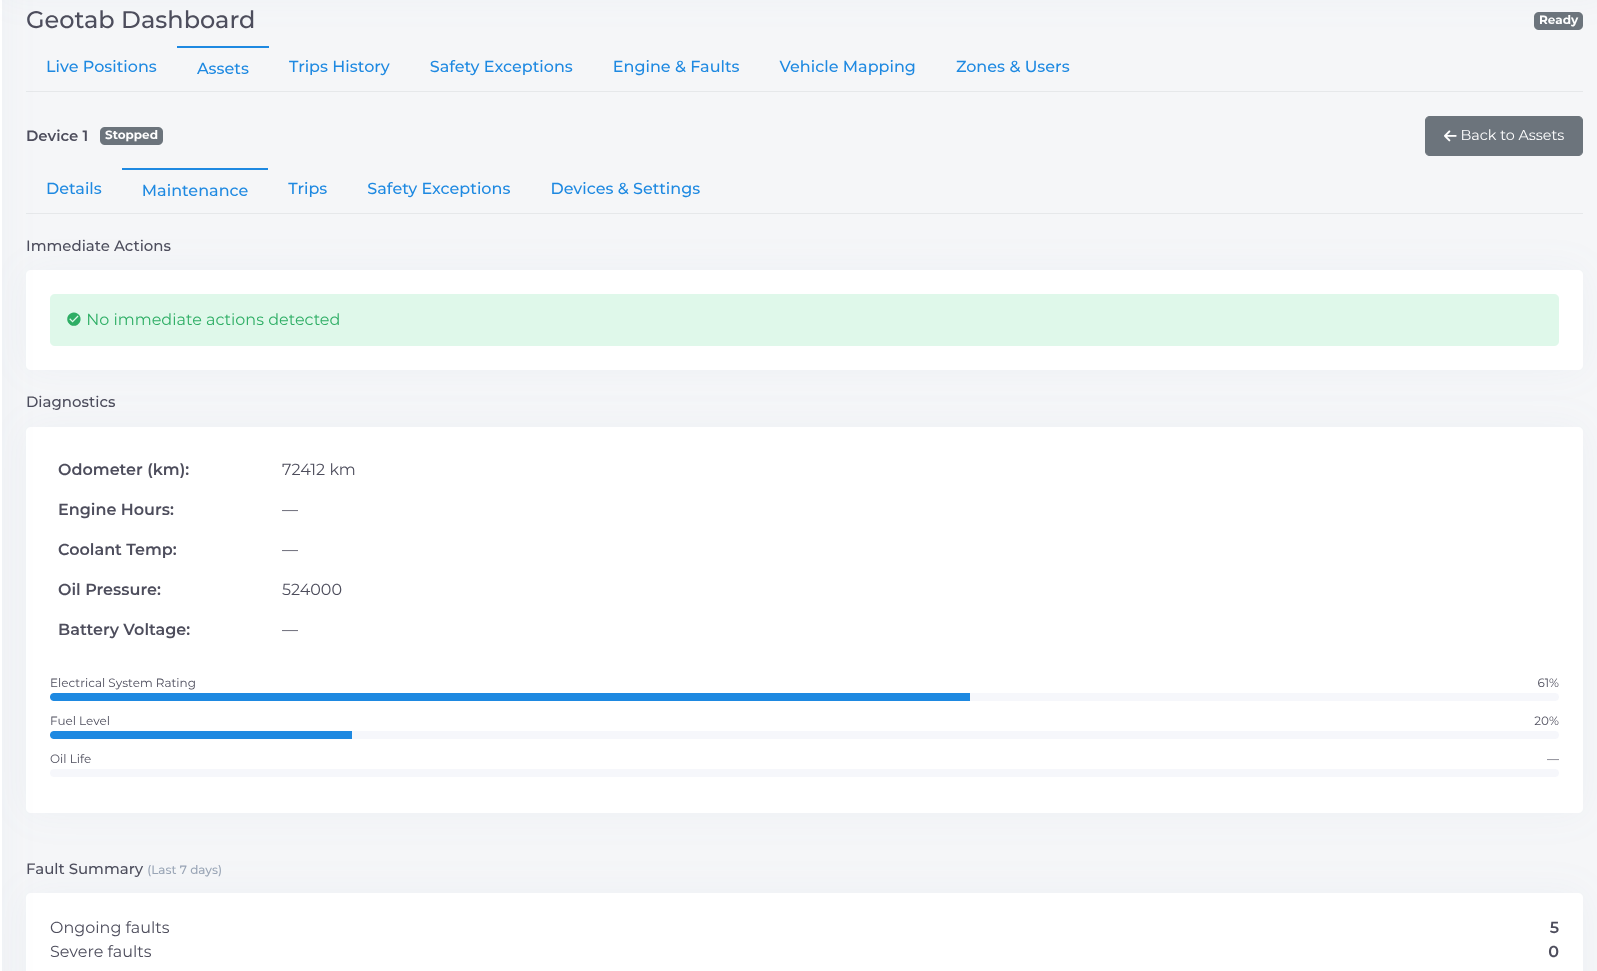1597x971 pixels.
Task: Click the Ready status badge
Action: (x=1558, y=21)
